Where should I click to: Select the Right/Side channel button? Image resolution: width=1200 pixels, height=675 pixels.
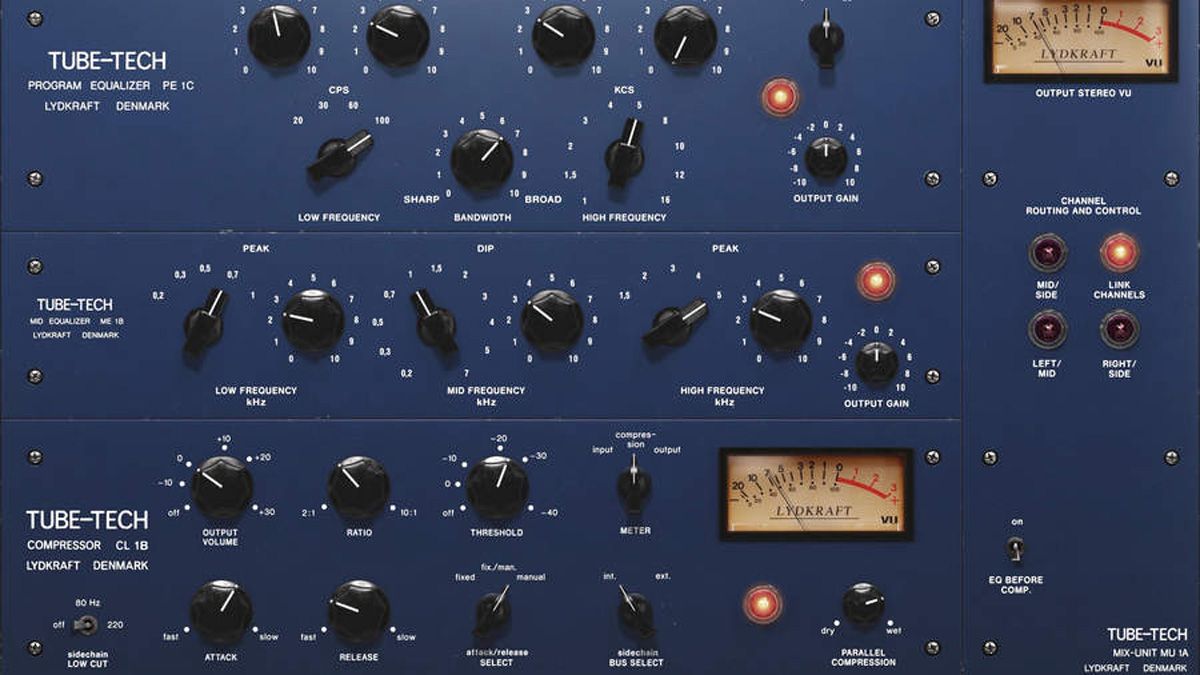coord(1120,329)
